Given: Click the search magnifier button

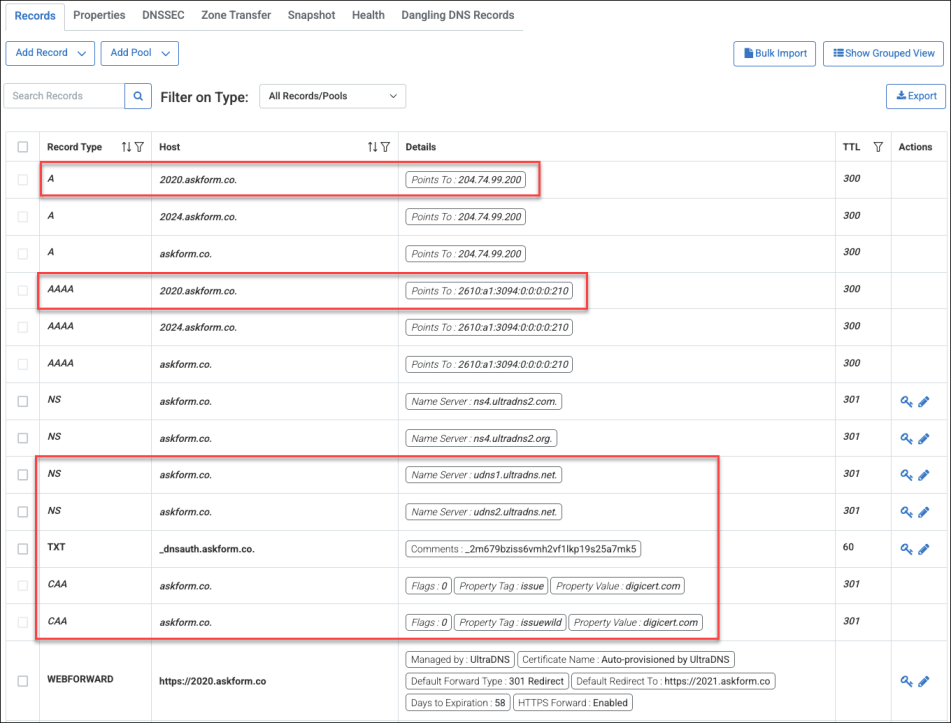Looking at the screenshot, I should pos(138,96).
